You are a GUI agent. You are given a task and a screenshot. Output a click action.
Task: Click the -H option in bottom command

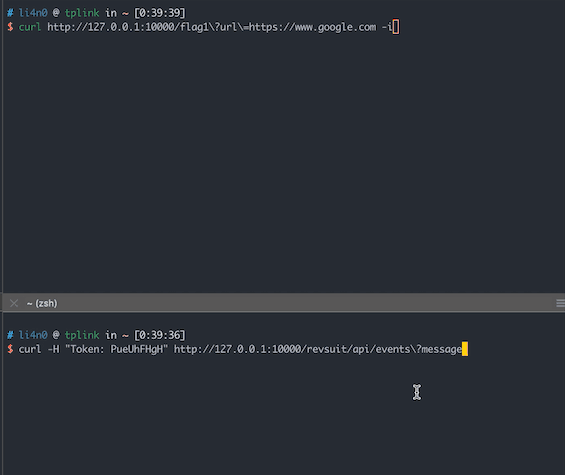(x=53, y=349)
